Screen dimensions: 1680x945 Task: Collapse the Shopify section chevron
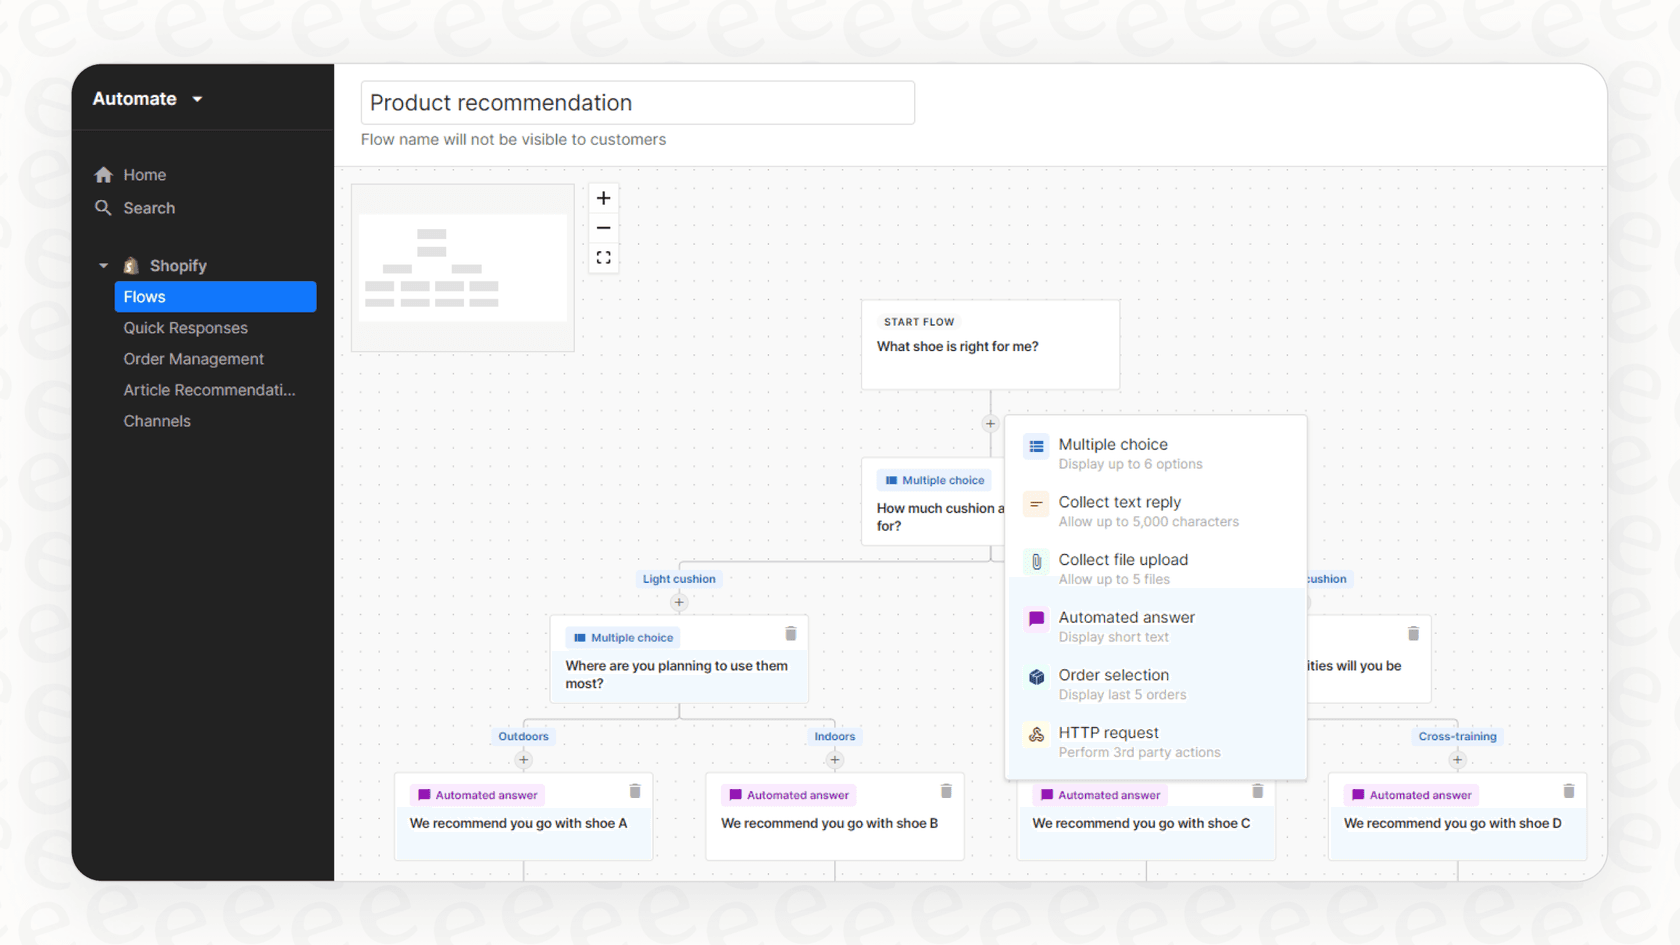pyautogui.click(x=103, y=265)
